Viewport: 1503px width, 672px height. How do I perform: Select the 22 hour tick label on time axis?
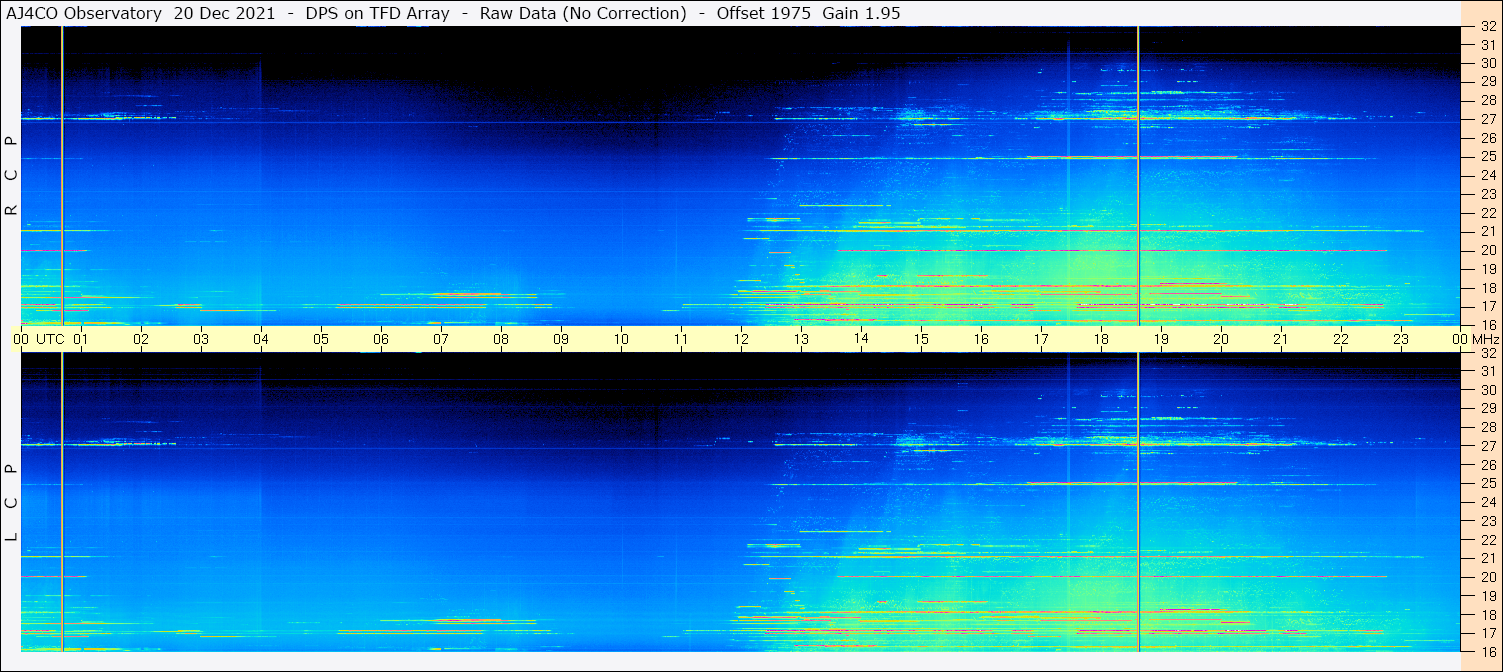point(1341,339)
